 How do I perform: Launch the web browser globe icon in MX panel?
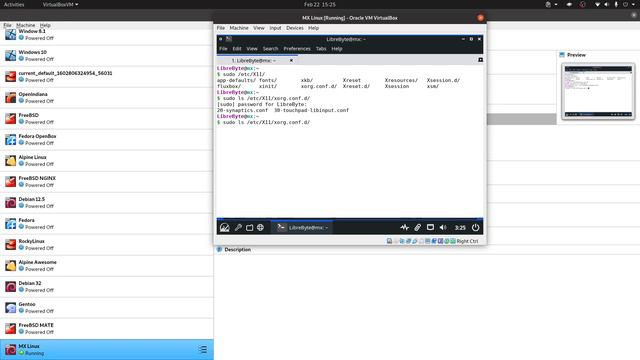click(260, 228)
